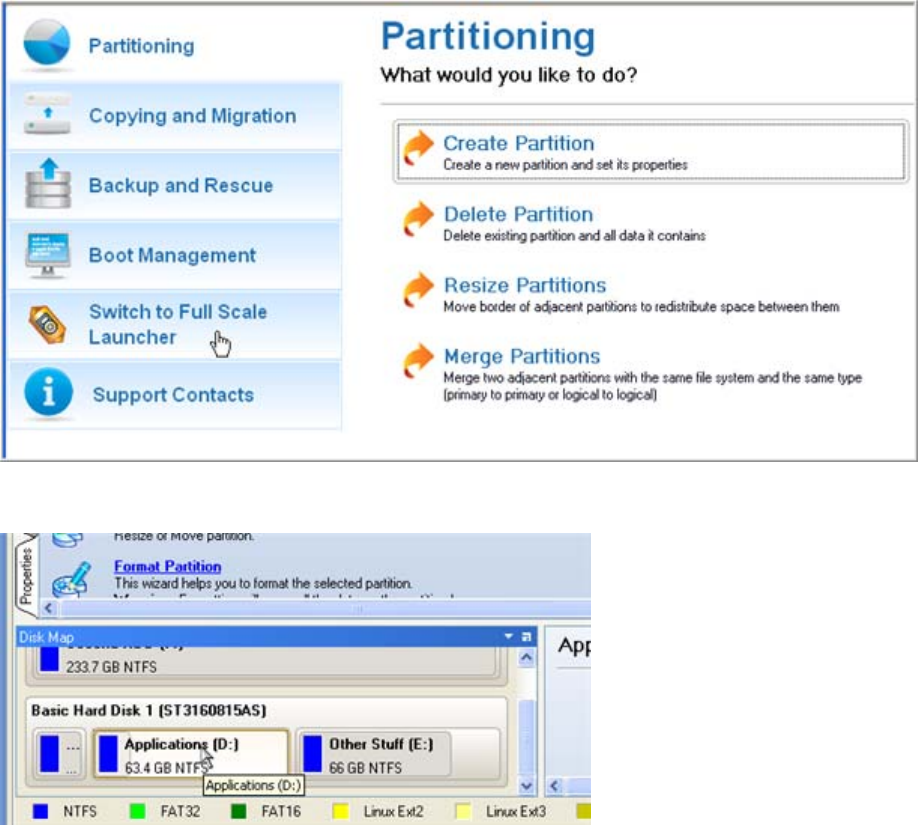Select Other Stuff (E:) partition
The width and height of the screenshot is (918, 825).
click(375, 754)
